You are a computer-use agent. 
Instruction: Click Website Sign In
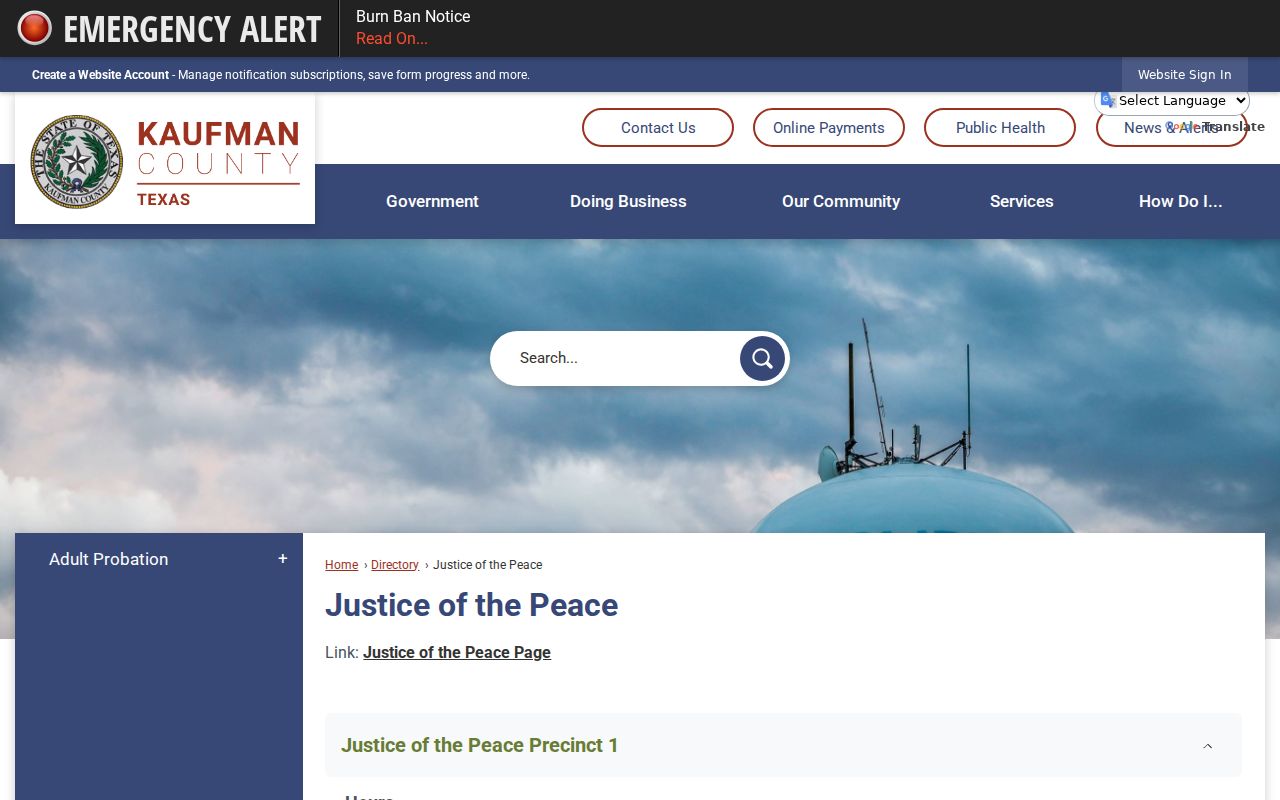(1184, 75)
